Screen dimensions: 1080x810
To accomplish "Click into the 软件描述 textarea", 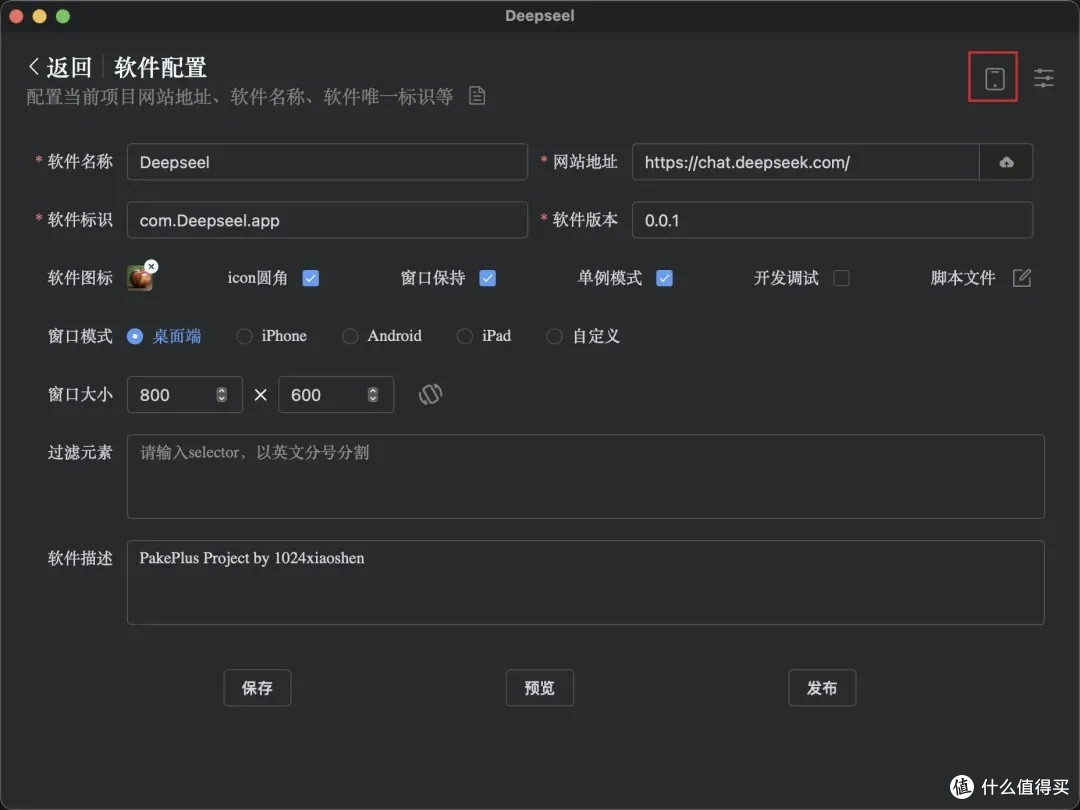I will coord(585,583).
